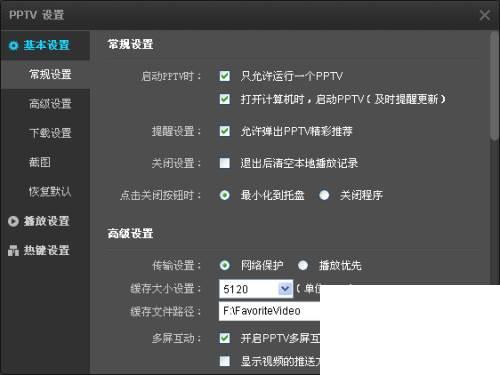Click the 缓存大小设置 label
The height and width of the screenshot is (375, 500).
pos(166,289)
